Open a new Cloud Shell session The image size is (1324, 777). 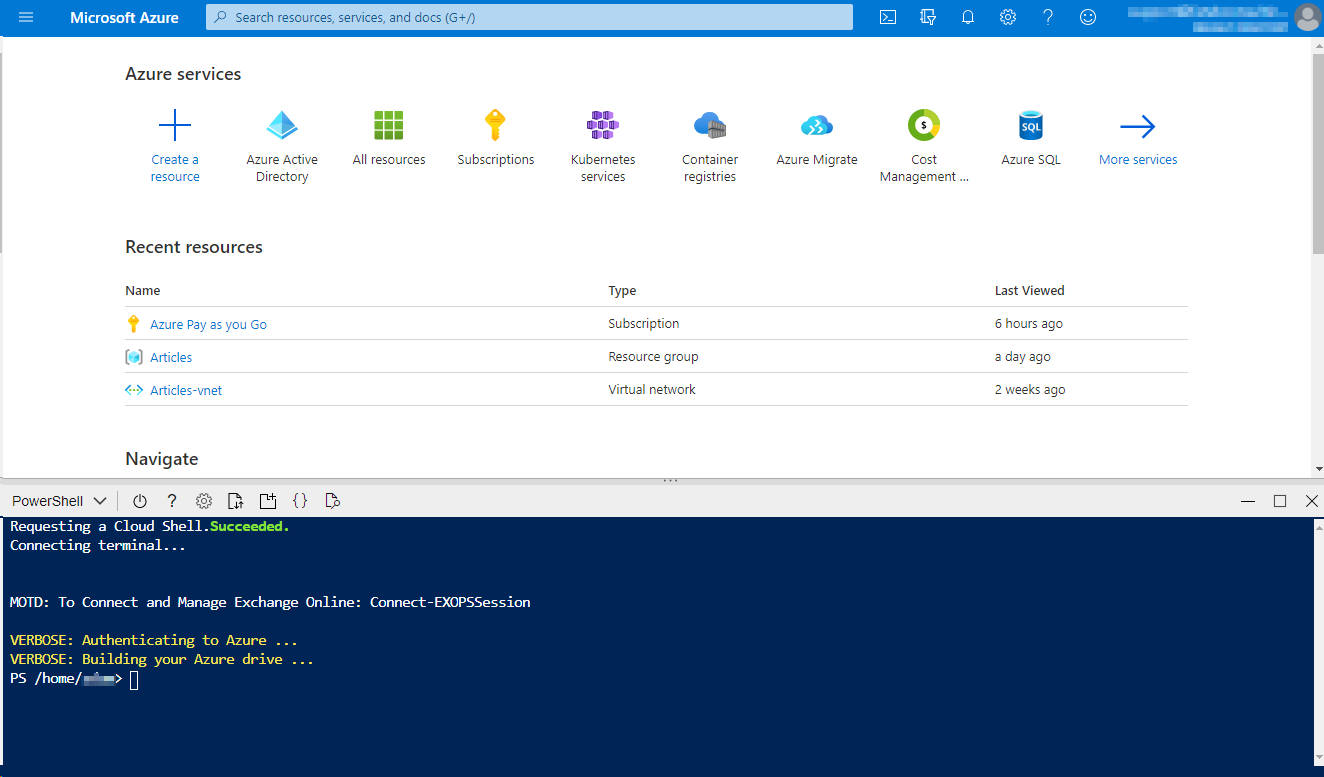(268, 501)
